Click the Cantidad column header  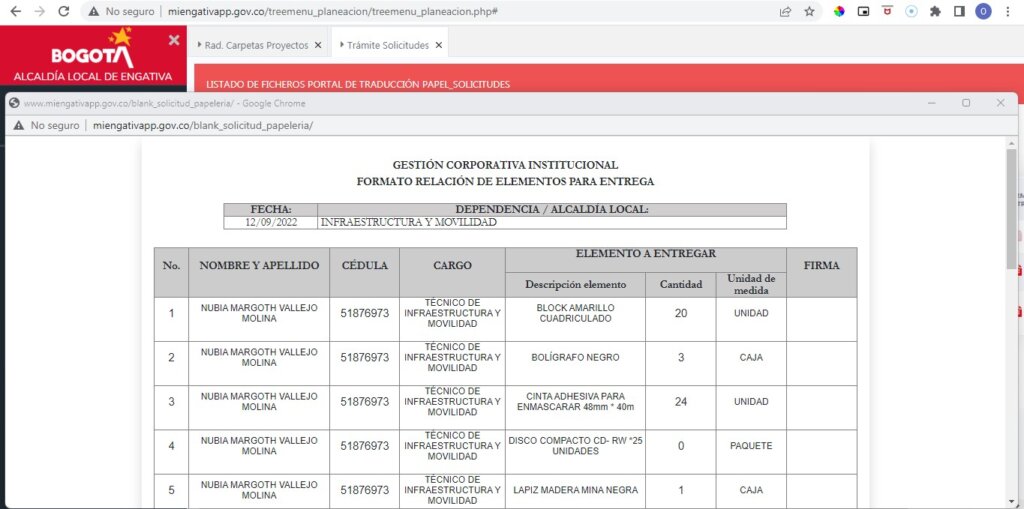coord(680,285)
